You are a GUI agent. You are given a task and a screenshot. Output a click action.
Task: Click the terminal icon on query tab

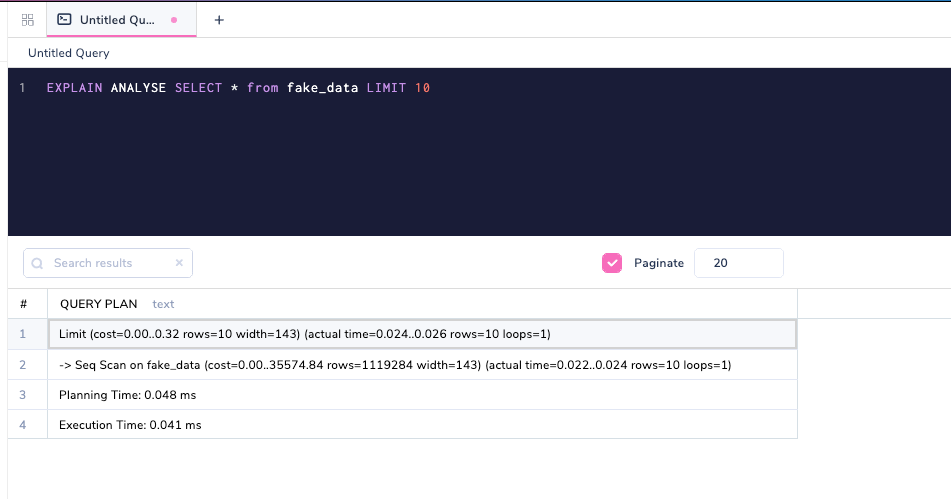(65, 19)
